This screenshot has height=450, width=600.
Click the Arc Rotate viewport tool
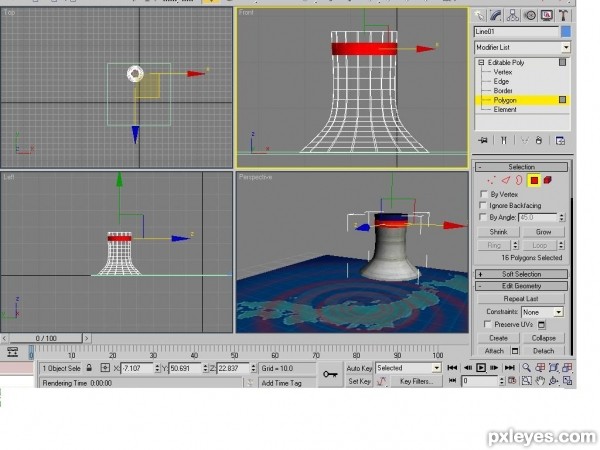coord(553,381)
